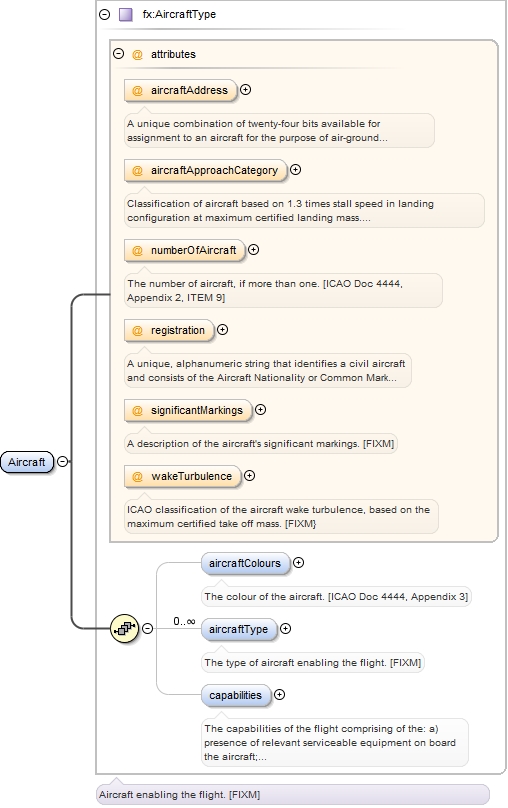Click the purple fx:AircraftType complex type icon

[126, 14]
